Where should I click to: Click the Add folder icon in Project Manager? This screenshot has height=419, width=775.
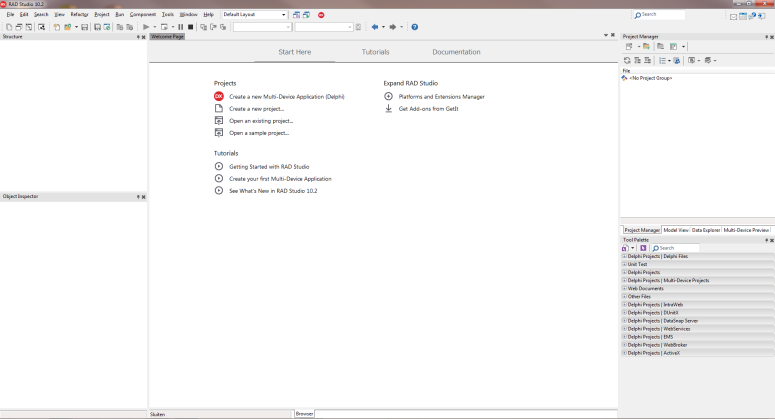(x=646, y=46)
